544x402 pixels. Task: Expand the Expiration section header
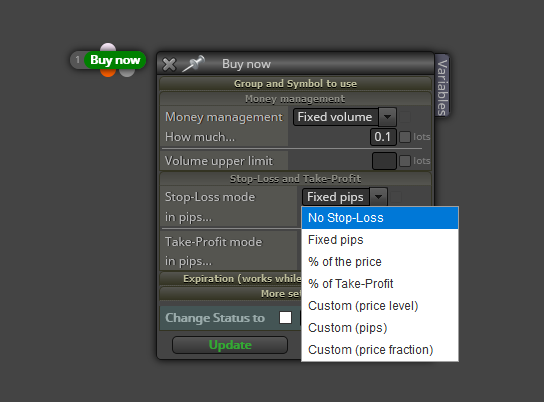coord(231,279)
